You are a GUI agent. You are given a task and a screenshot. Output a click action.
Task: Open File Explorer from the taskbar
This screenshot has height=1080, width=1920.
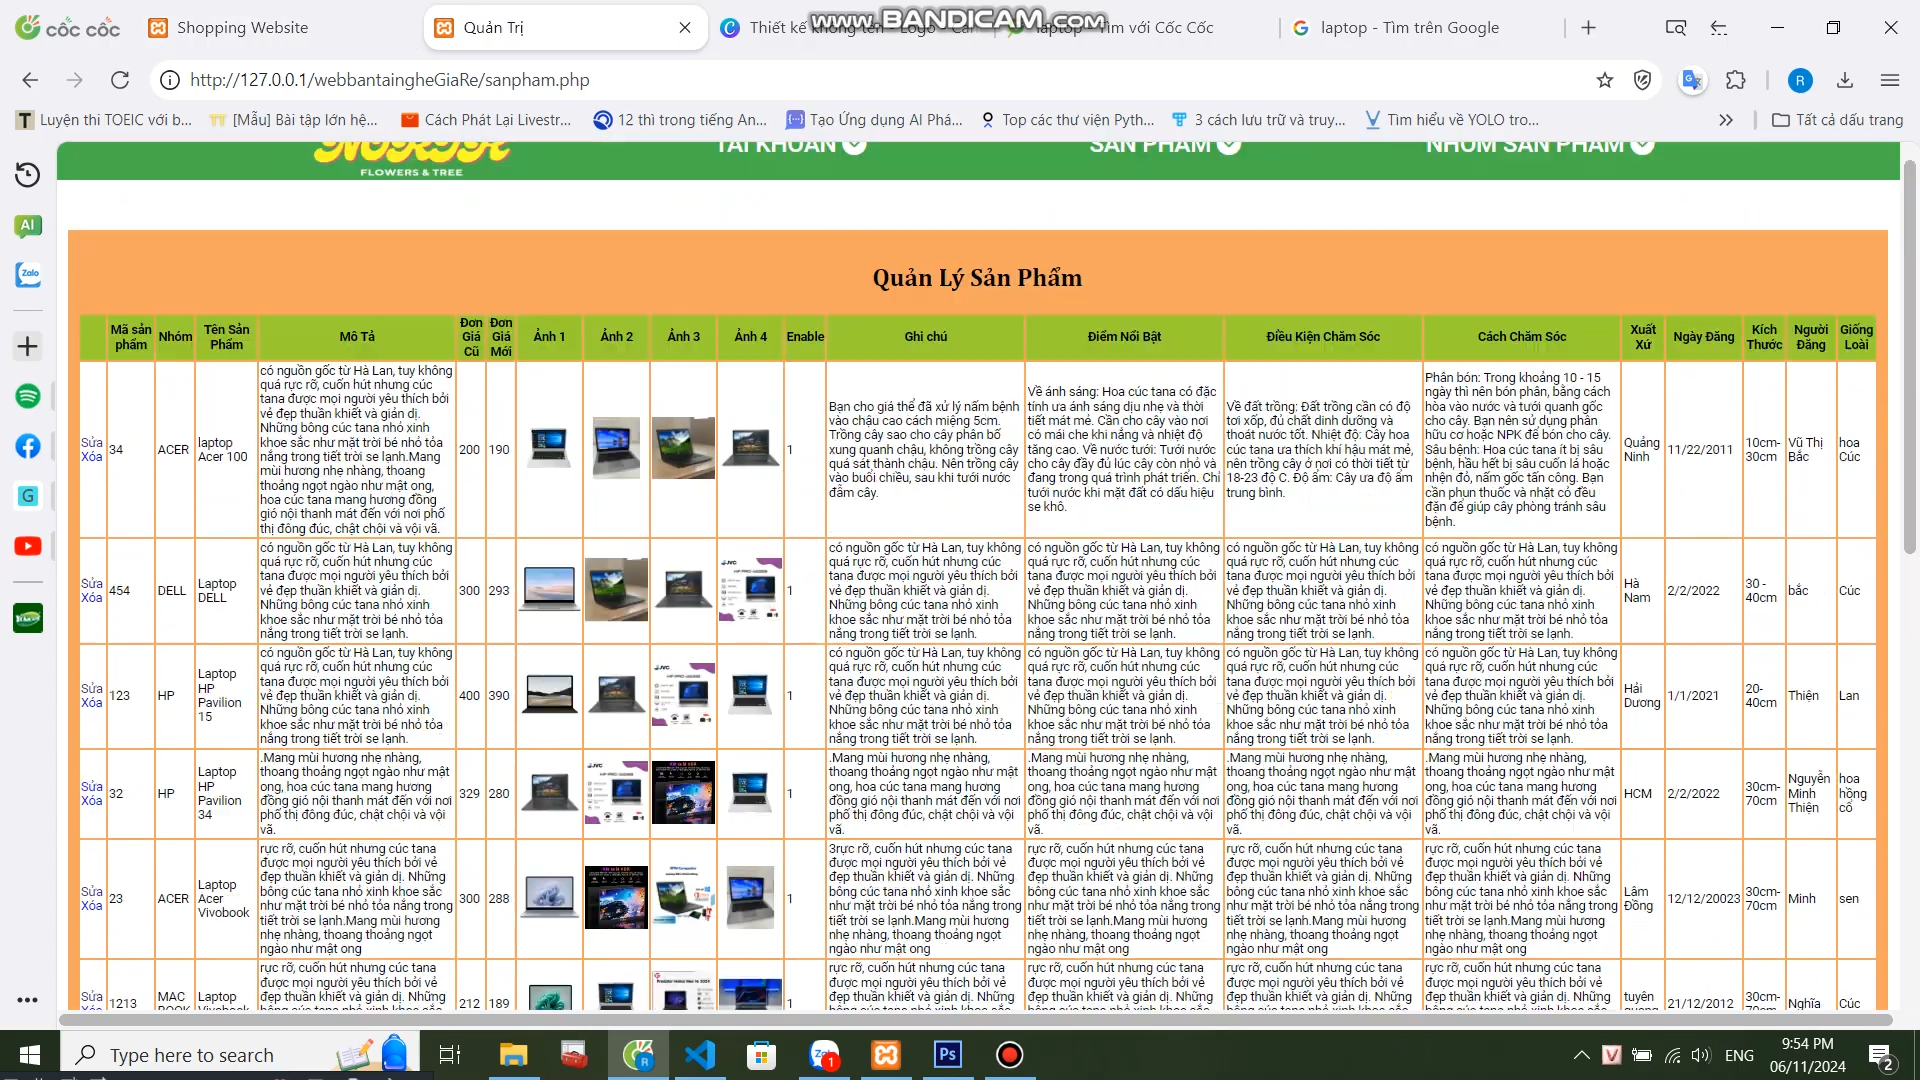click(x=513, y=1055)
